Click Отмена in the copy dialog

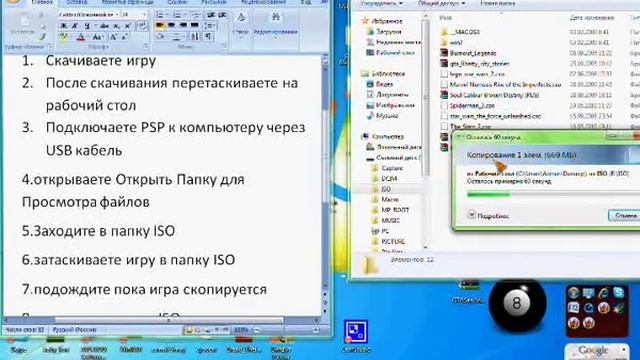624,216
